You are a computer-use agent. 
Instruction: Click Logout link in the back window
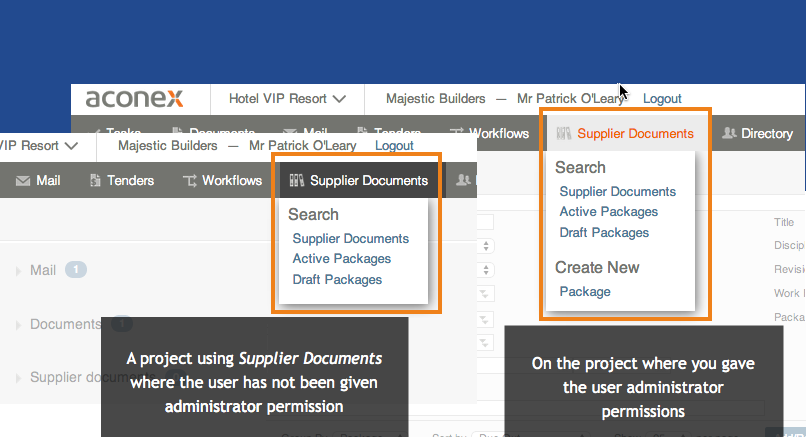(x=662, y=99)
